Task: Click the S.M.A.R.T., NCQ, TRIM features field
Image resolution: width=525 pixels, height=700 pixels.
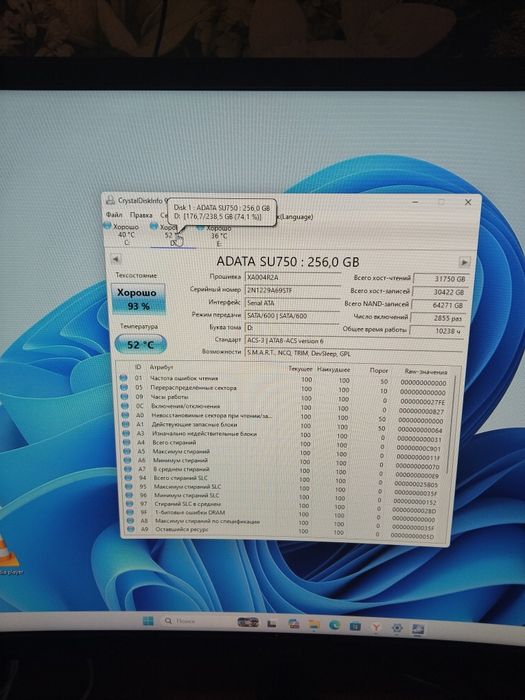Action: click(x=354, y=353)
